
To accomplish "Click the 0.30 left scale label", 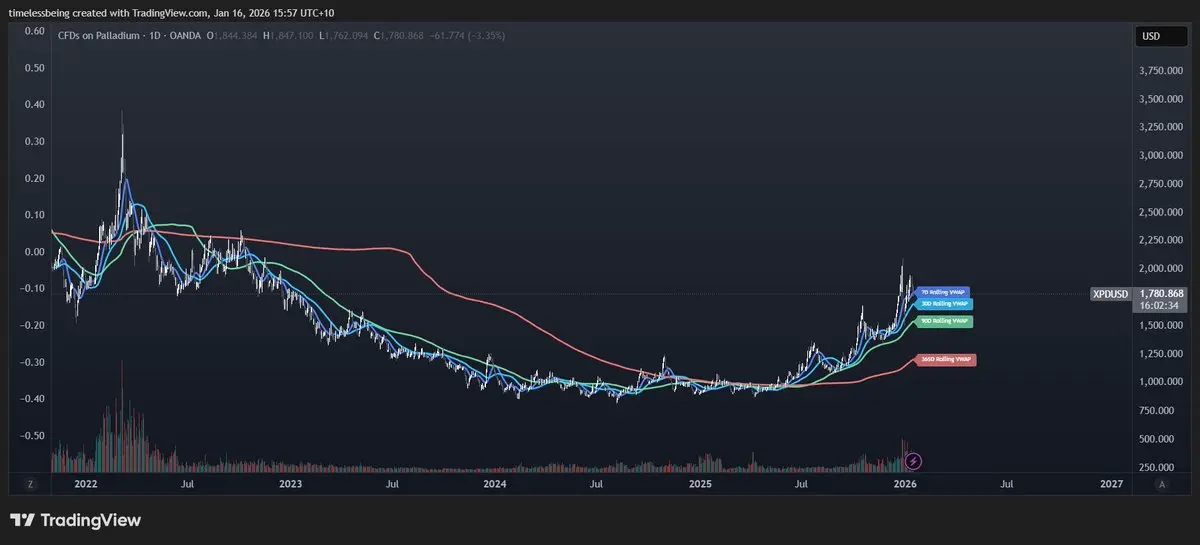I will [x=35, y=141].
